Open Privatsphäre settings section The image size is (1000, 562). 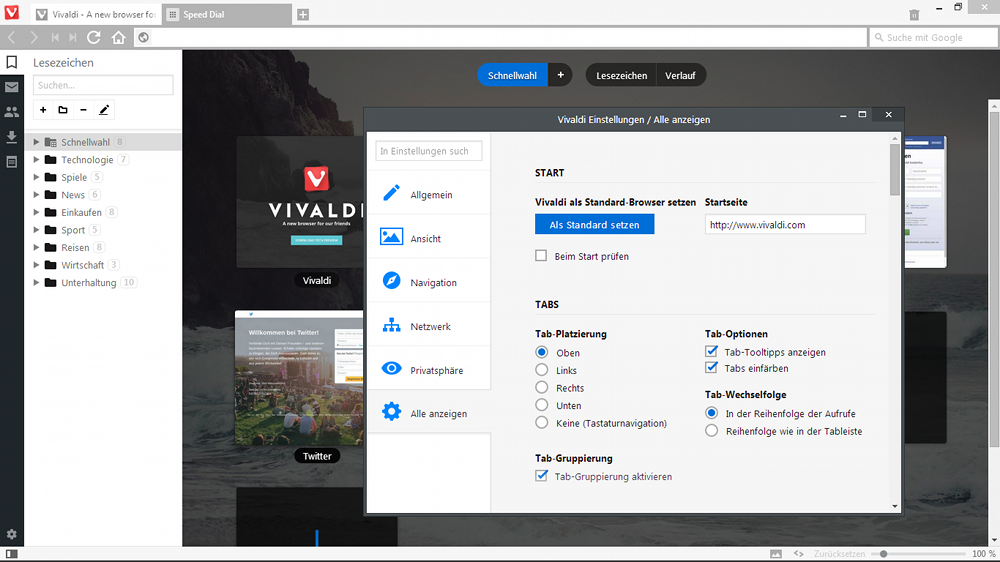point(429,370)
